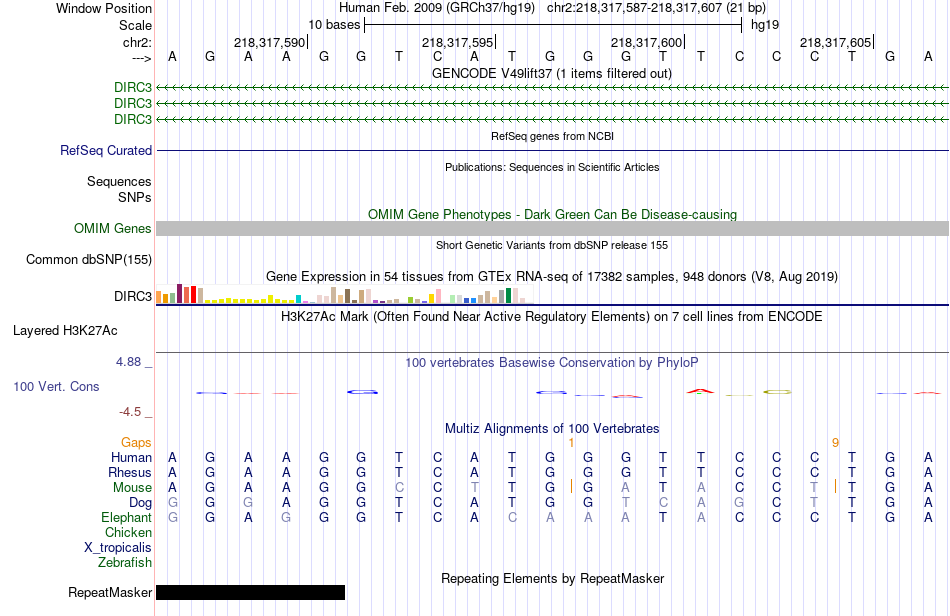The width and height of the screenshot is (950, 616).
Task: Click the chr2:218,317,587-218,317,607 (21 bp) coordinates
Action: (656, 8)
